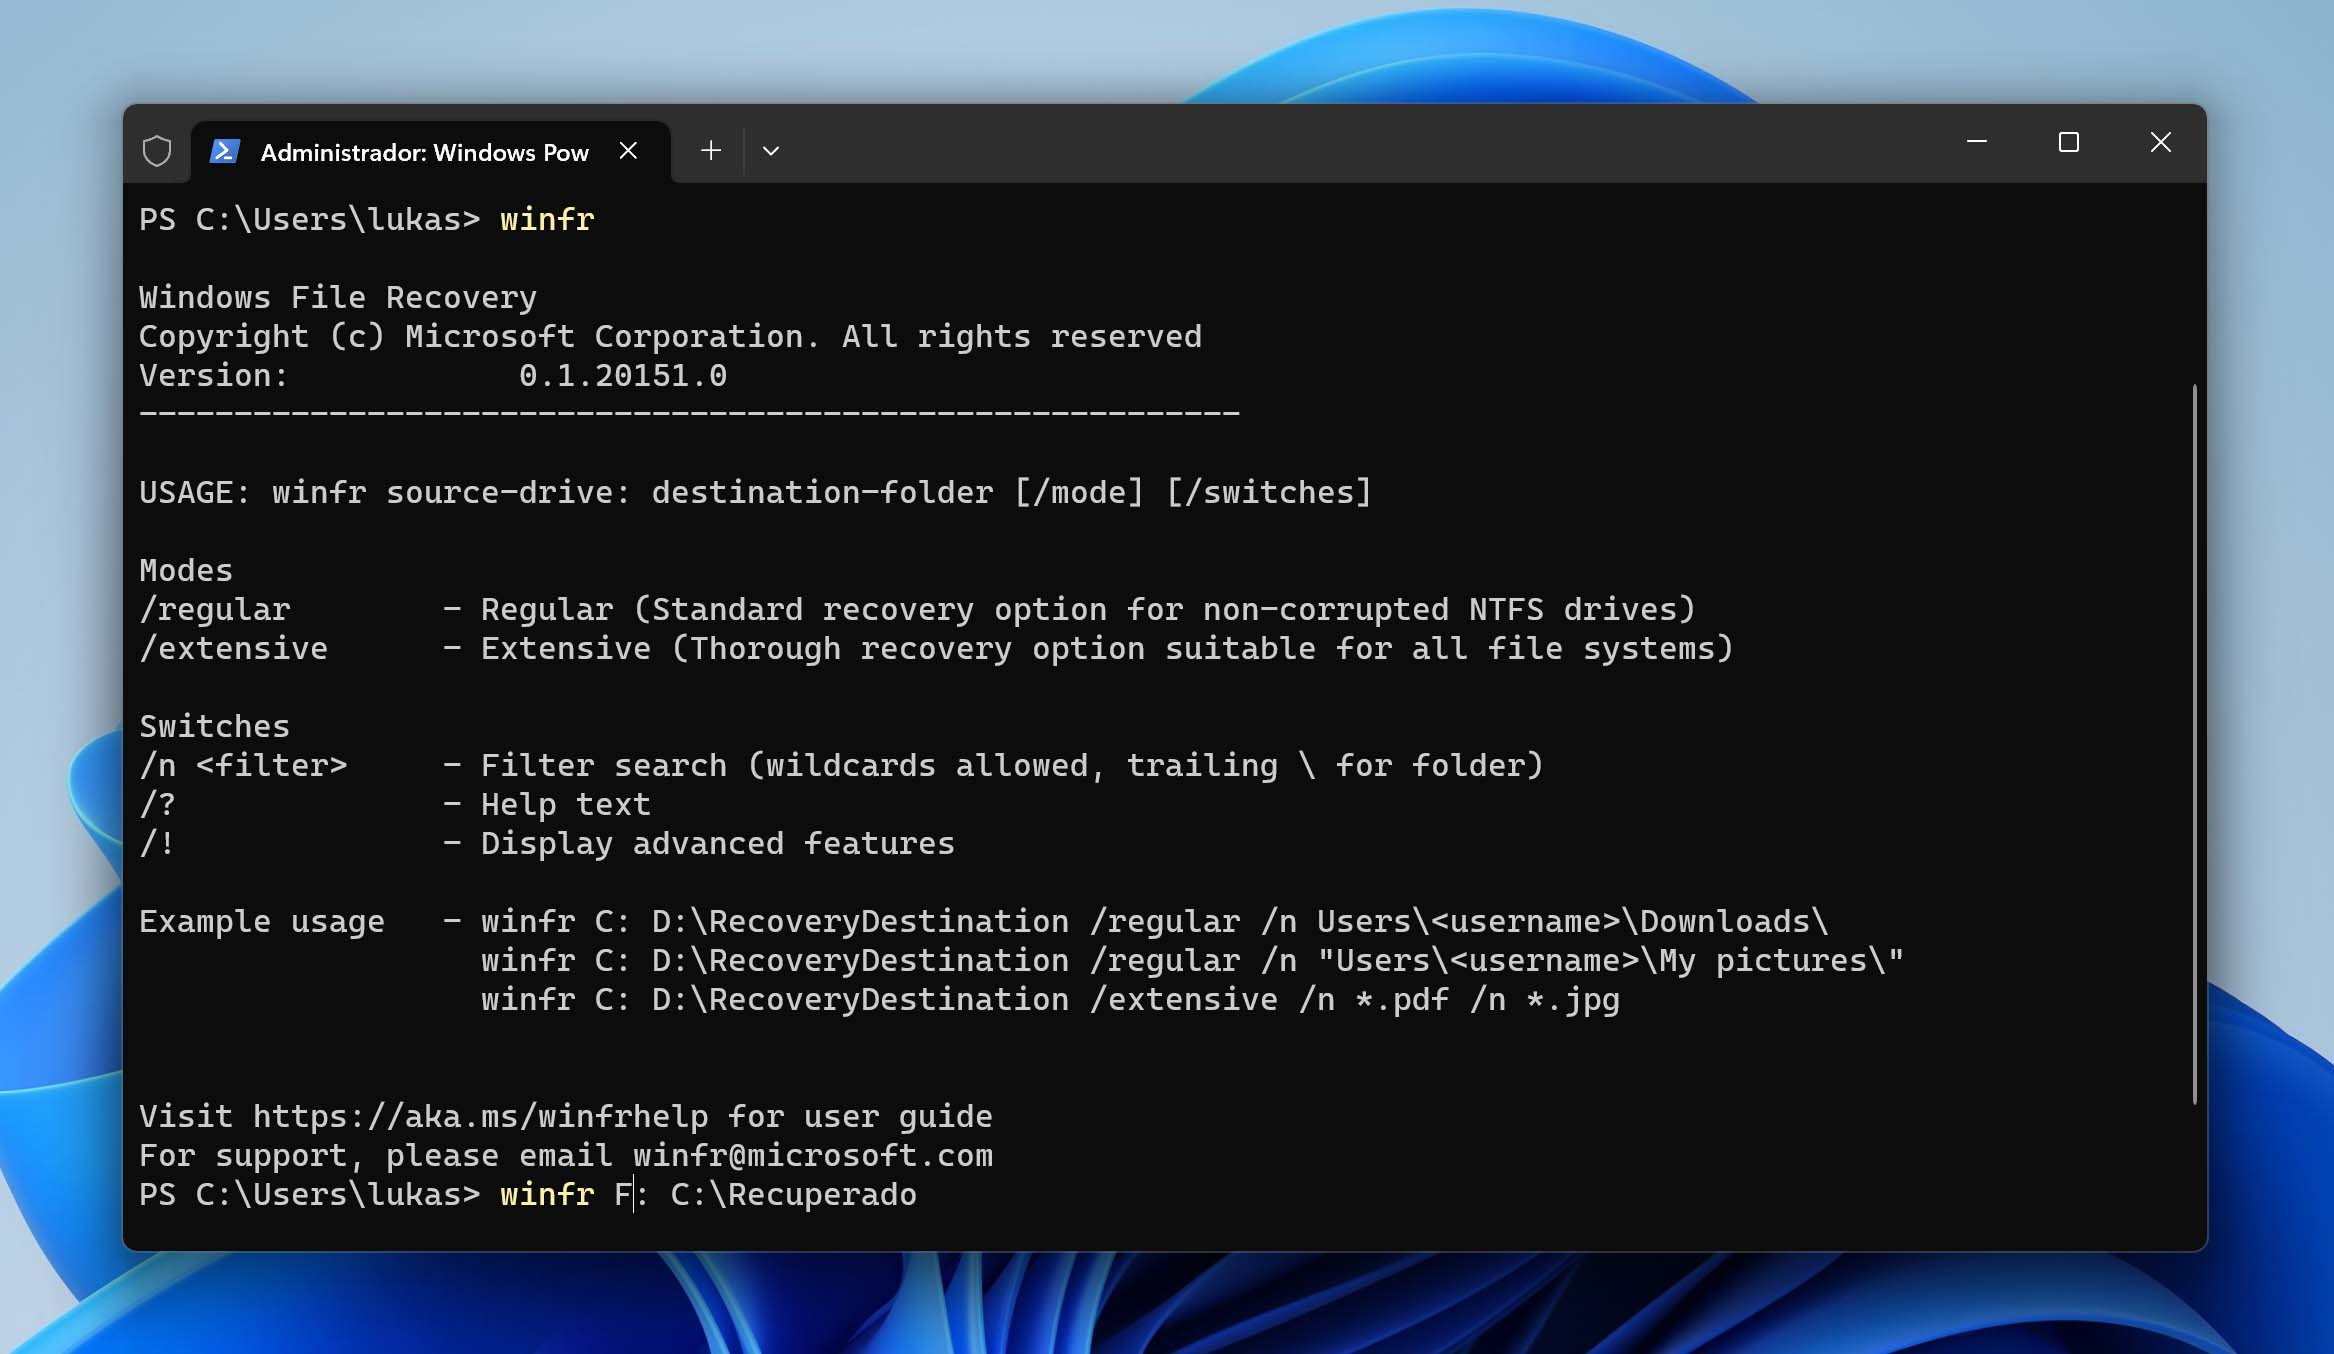
Task: Click the '/!' advanced features switch
Action: [157, 843]
